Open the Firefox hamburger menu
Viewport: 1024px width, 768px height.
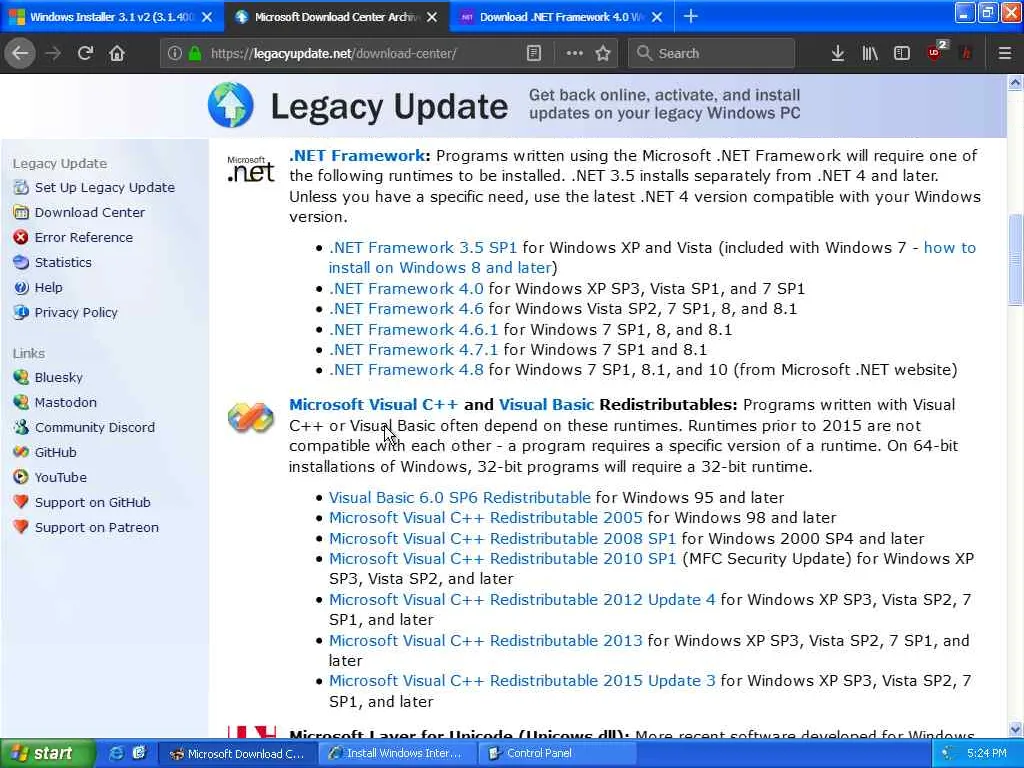click(x=1004, y=53)
